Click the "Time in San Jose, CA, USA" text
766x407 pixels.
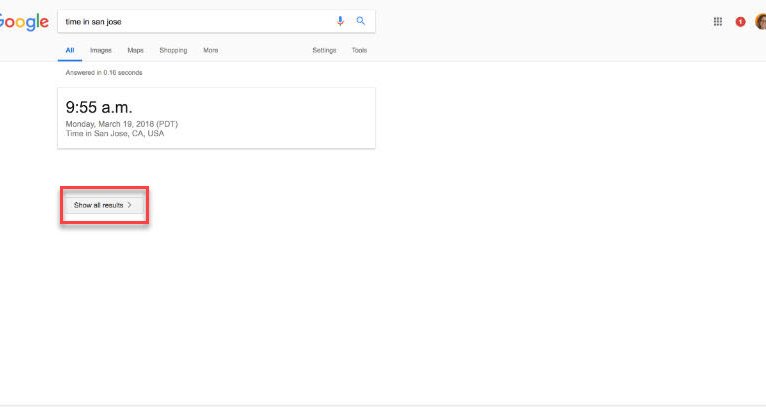point(114,133)
